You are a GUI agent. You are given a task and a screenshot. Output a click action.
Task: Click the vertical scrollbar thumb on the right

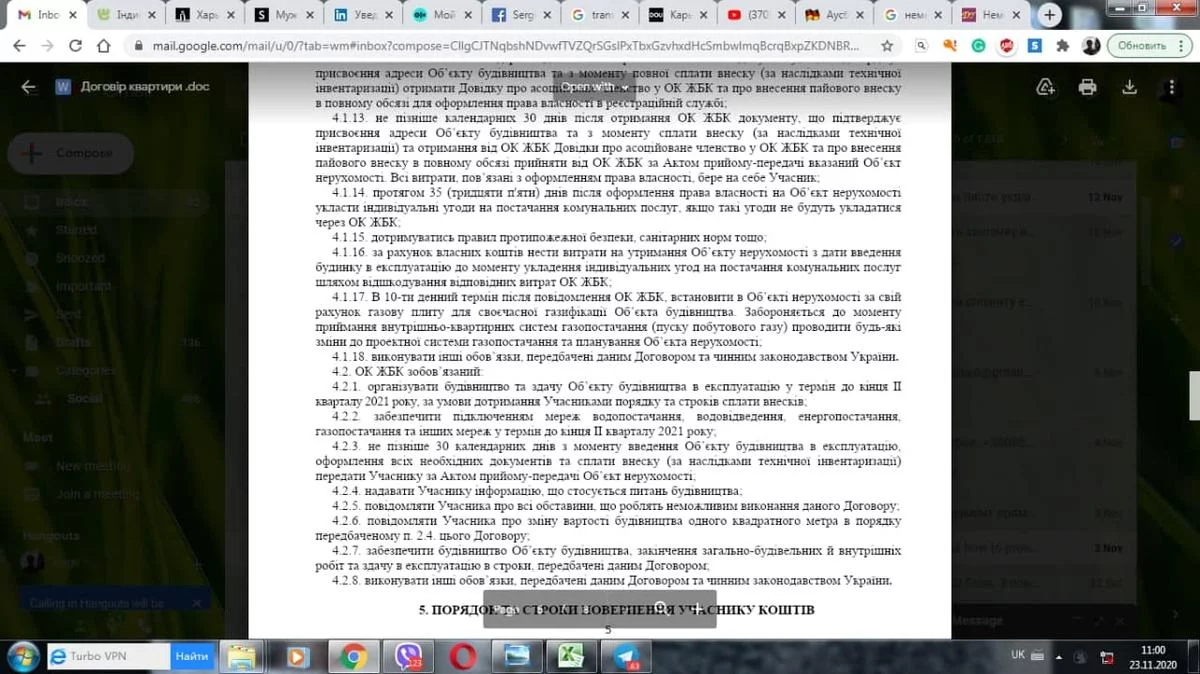(1194, 396)
